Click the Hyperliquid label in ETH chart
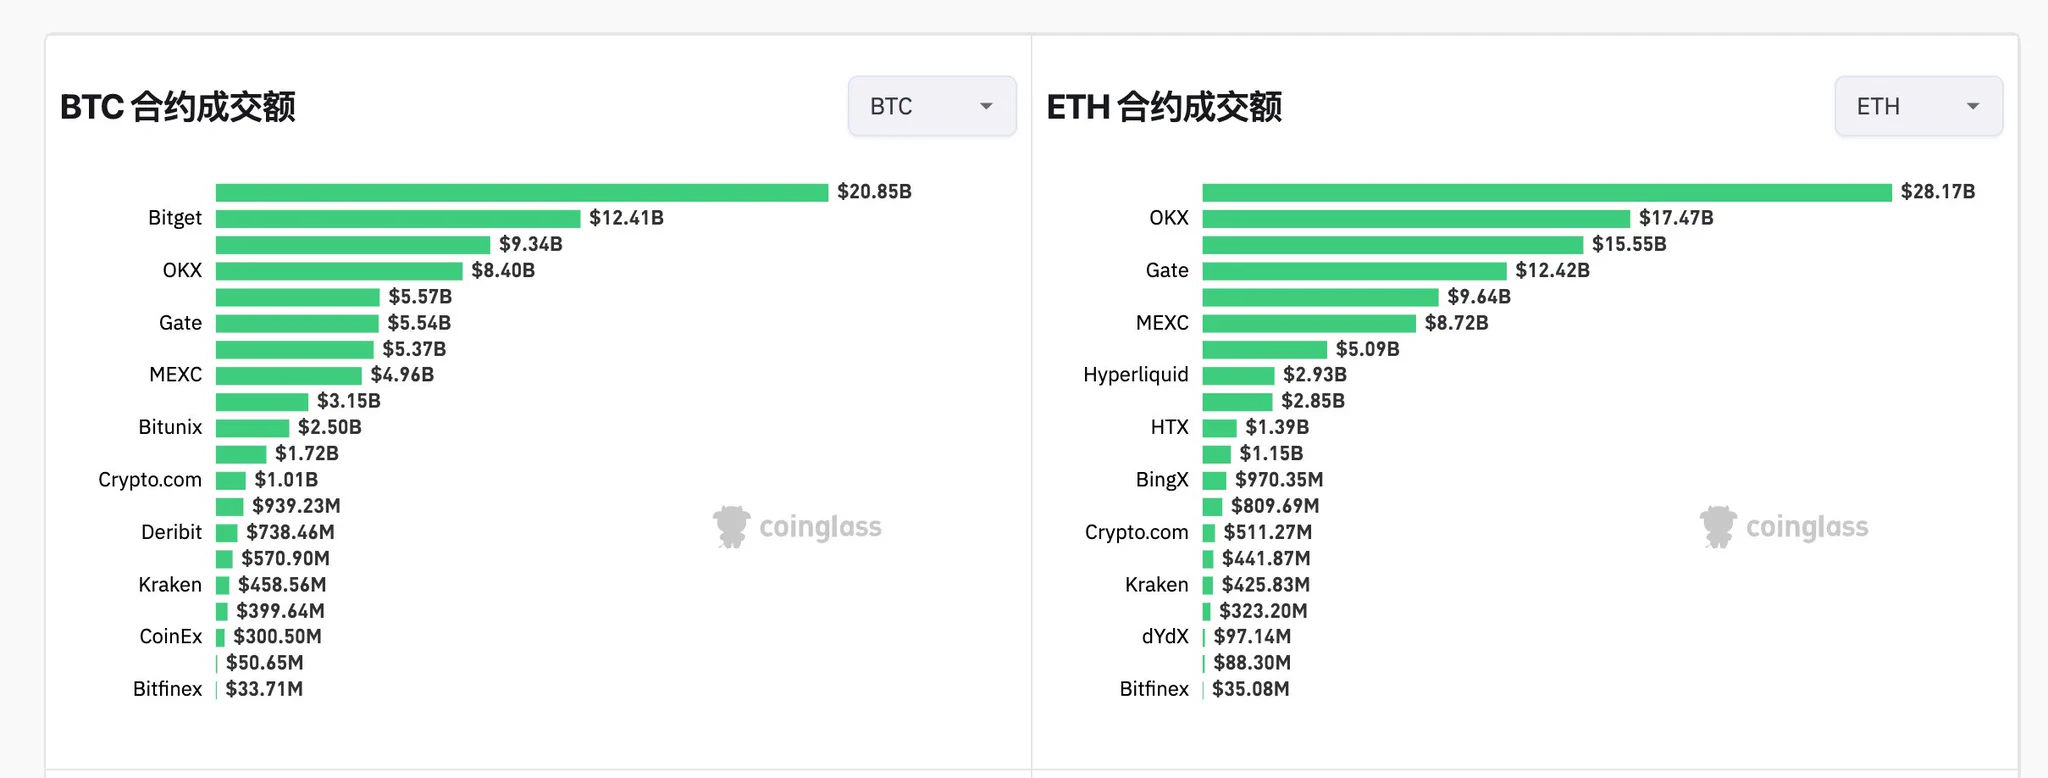 tap(1136, 375)
